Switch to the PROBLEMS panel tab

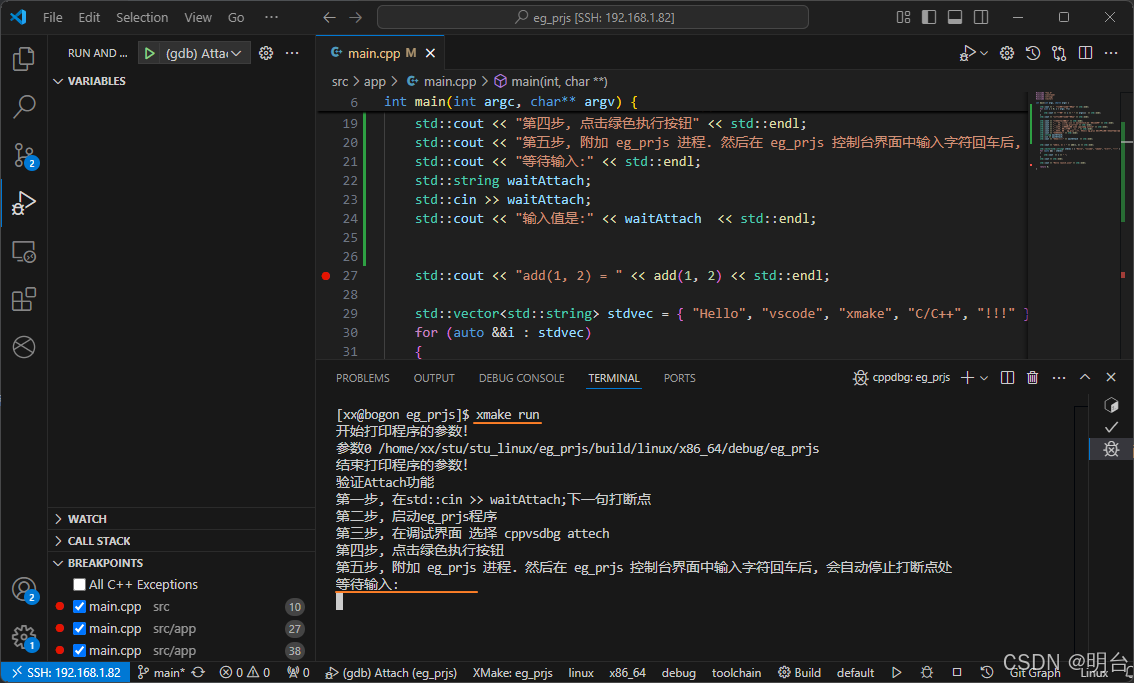362,378
